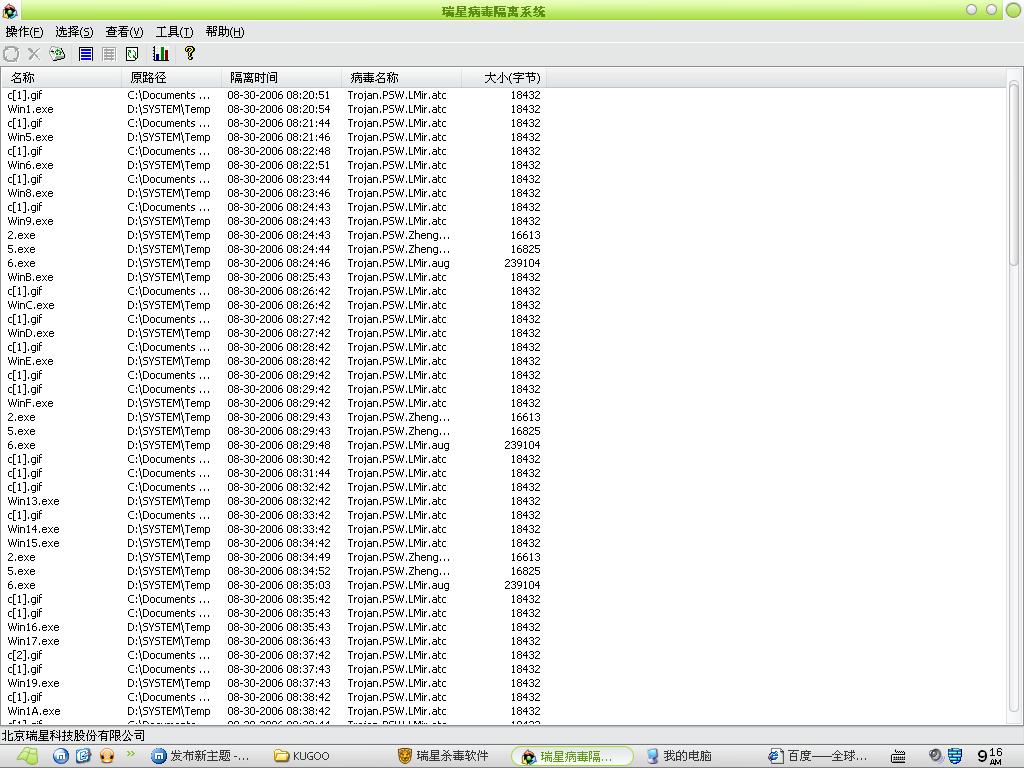Click the delete X toolbar icon

coord(34,54)
